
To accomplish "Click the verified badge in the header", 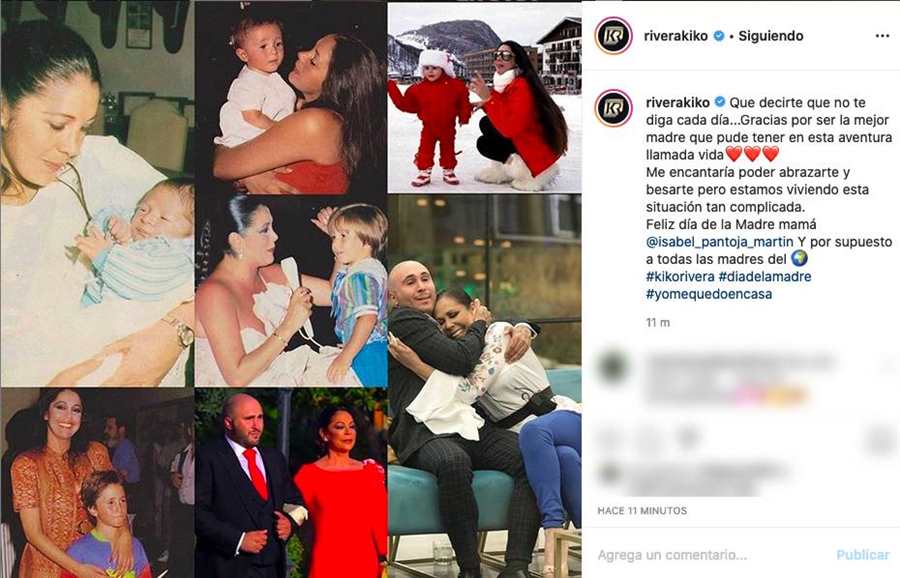I will point(719,36).
